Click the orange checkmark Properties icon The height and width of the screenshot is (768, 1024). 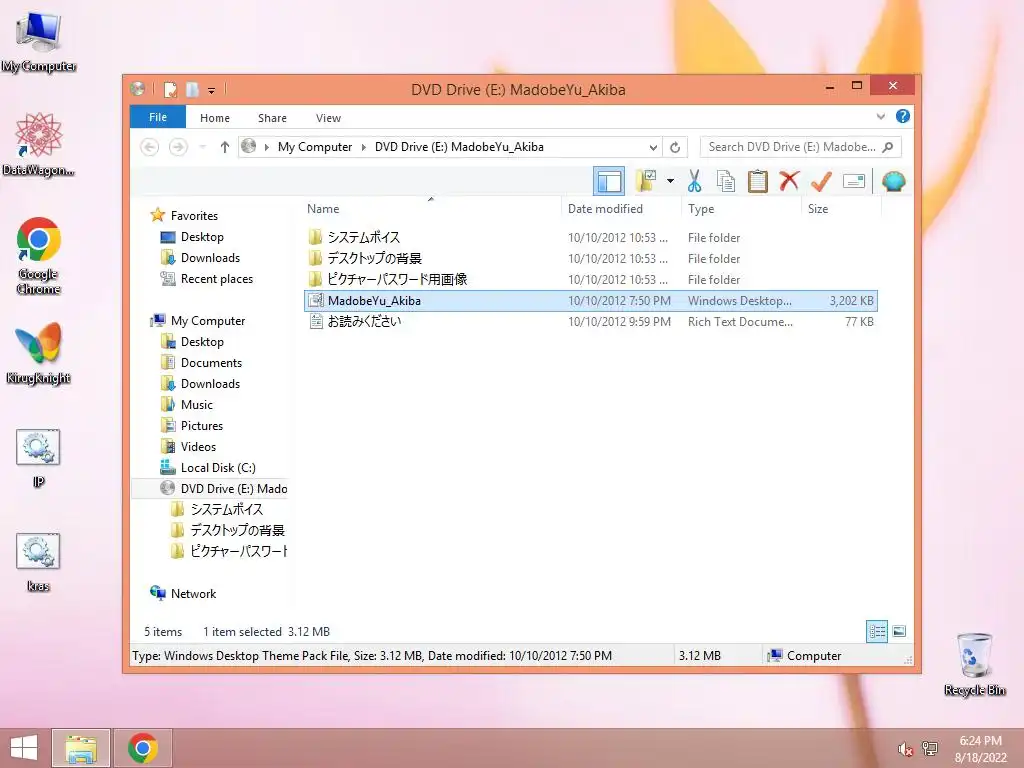(821, 181)
